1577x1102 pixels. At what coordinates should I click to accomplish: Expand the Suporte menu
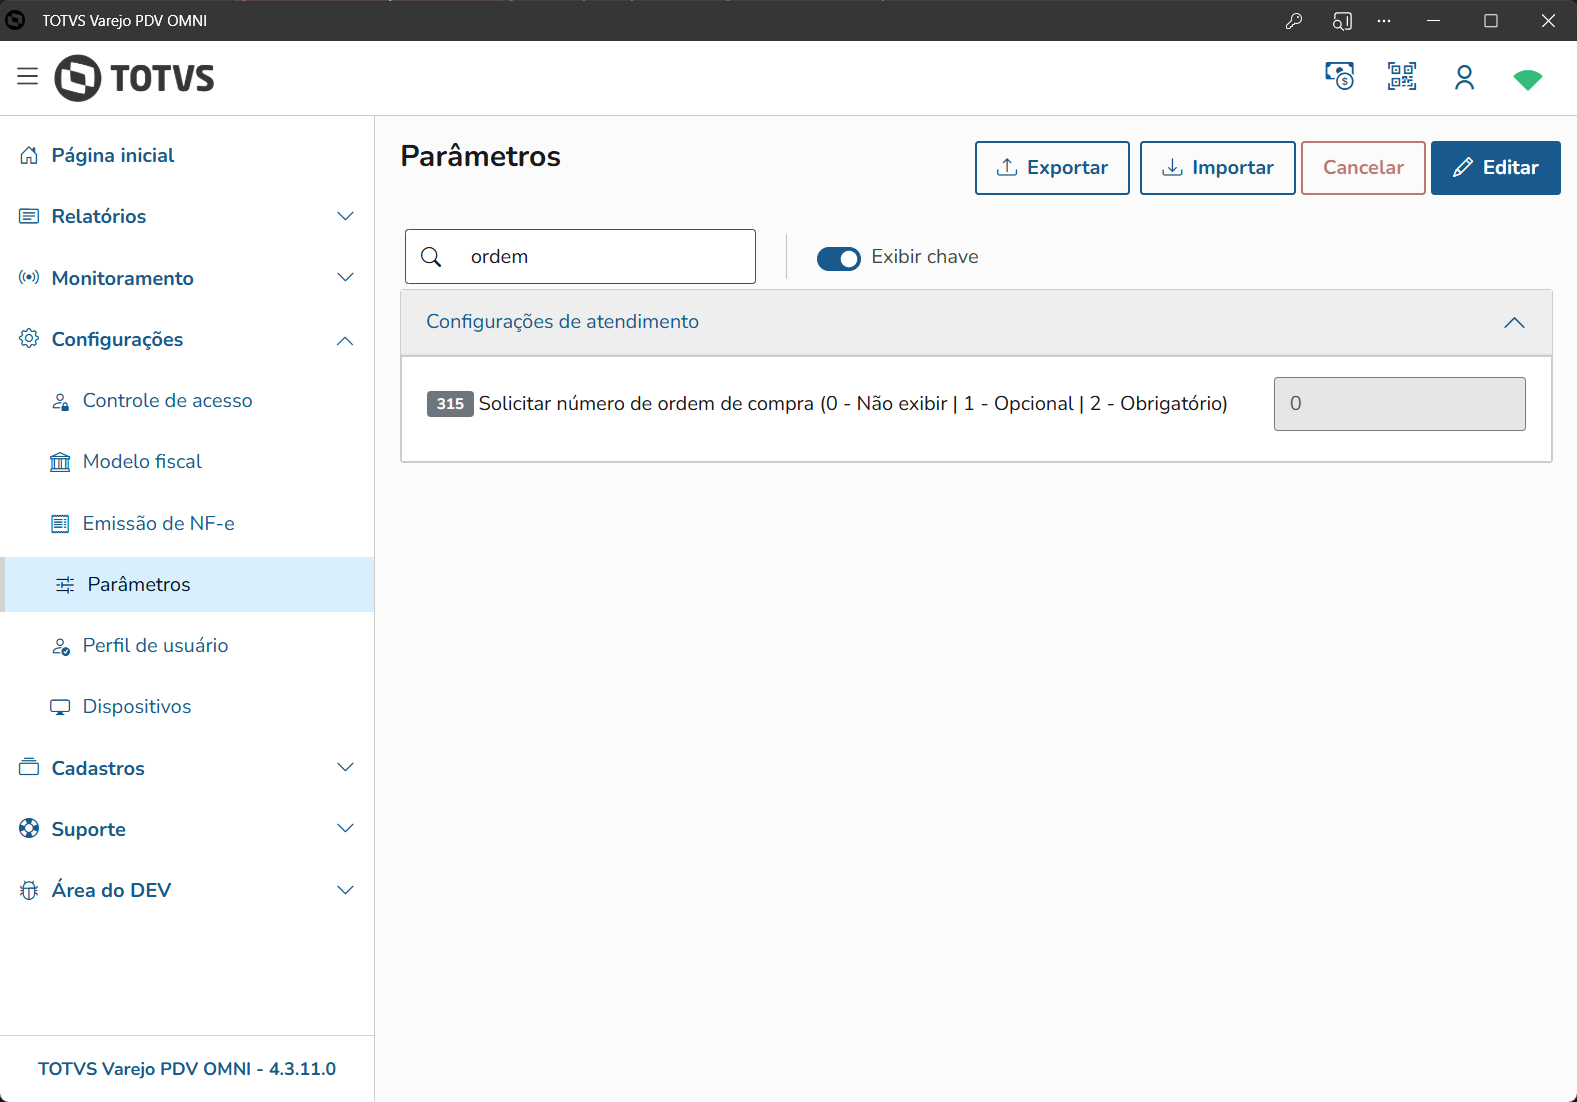pyautogui.click(x=187, y=829)
